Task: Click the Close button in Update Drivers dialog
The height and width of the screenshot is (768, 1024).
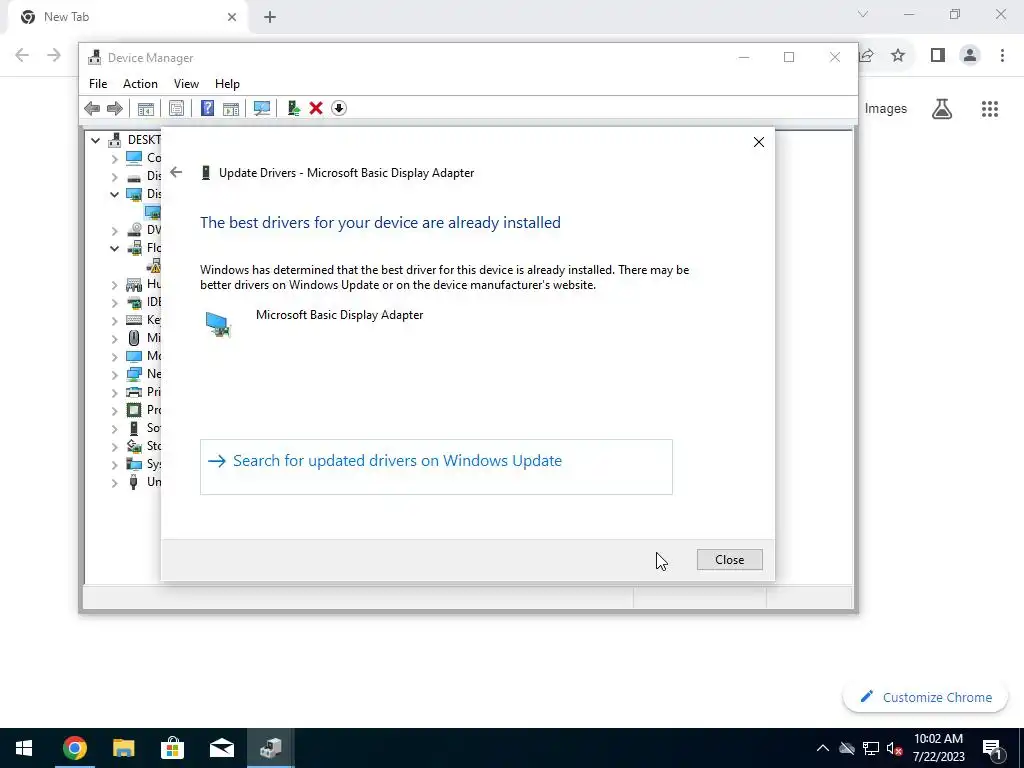Action: (729, 560)
